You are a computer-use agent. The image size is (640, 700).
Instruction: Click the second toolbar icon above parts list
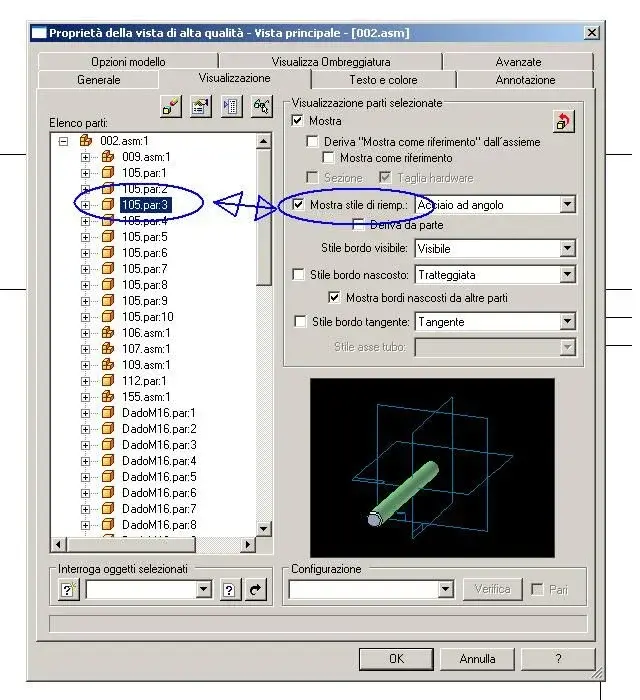point(201,108)
